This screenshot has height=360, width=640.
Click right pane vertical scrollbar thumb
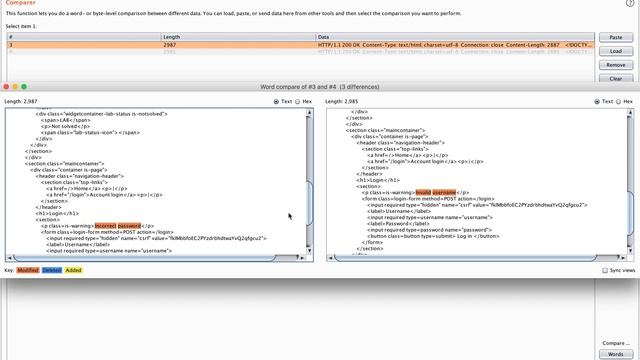[x=630, y=212]
